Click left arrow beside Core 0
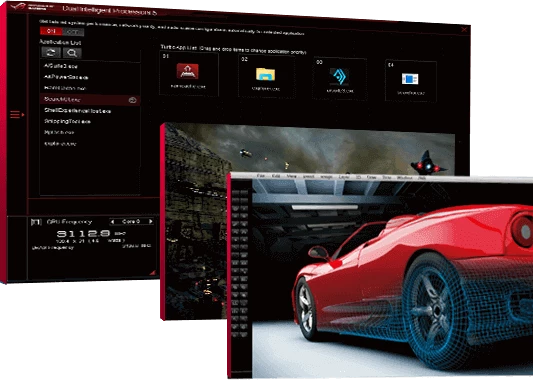533x380 pixels. (x=112, y=222)
